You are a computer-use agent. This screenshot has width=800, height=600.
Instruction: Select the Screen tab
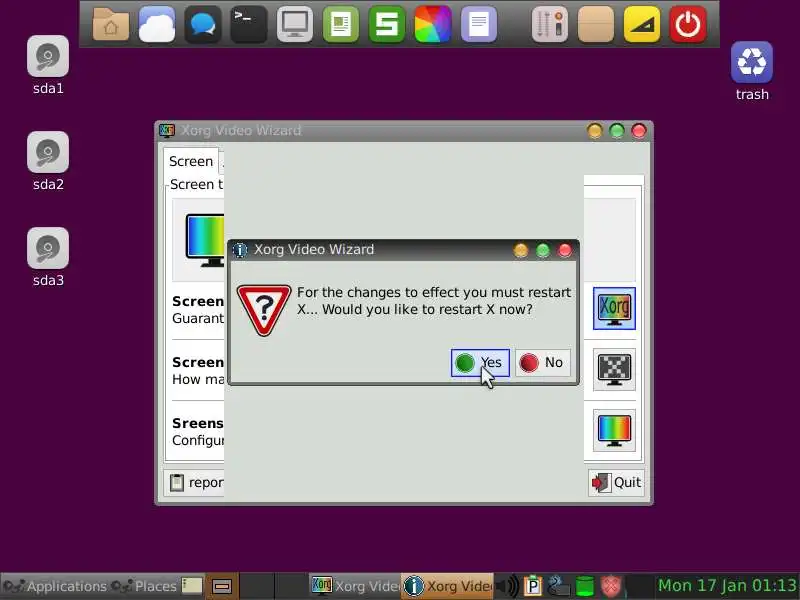pos(191,161)
